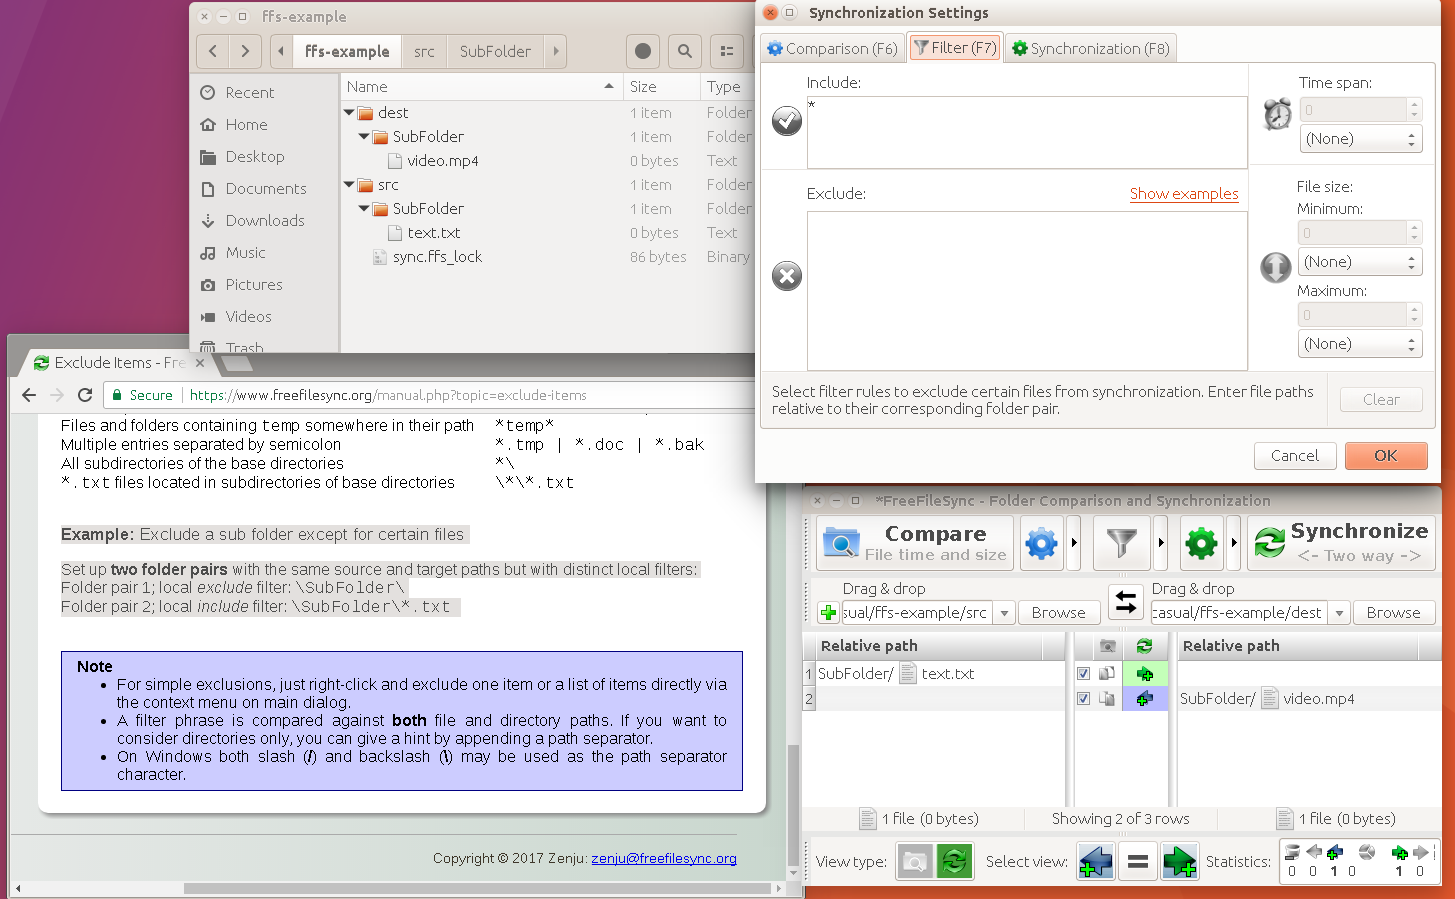Open Home in file manager sidebar
Screen dimensions: 1455x899
[246, 125]
